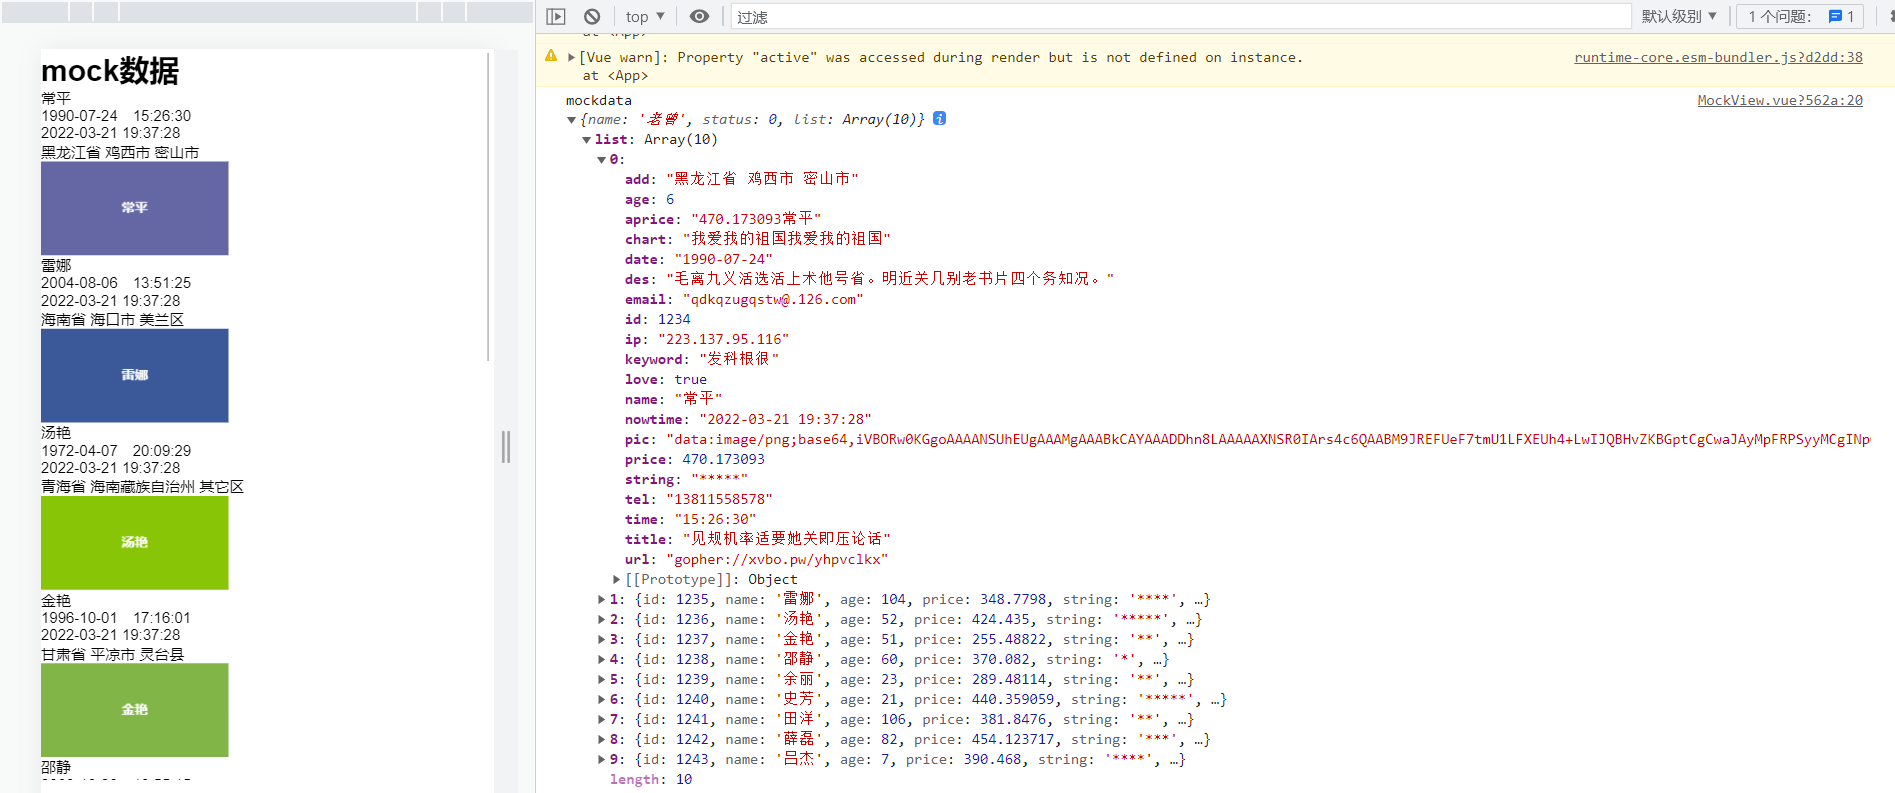This screenshot has height=793, width=1895.
Task: Click the address 海南省 海口市 美兰区
Action: pos(112,319)
